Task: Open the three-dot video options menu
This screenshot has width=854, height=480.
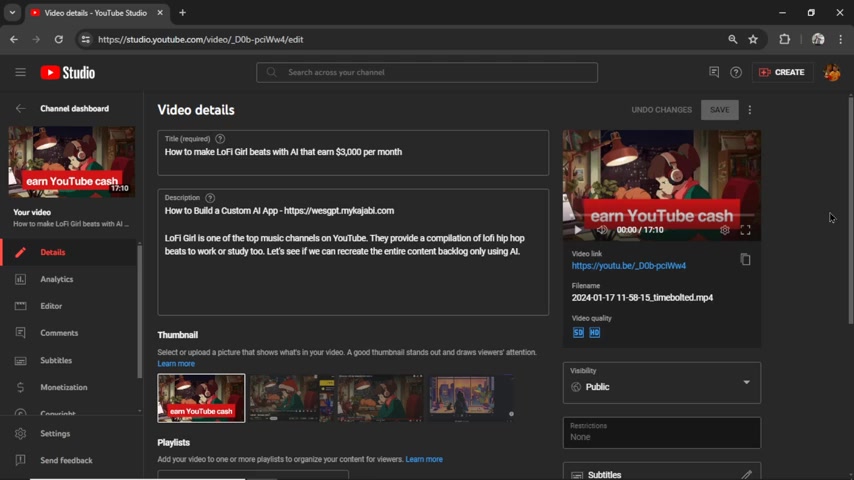Action: point(750,110)
